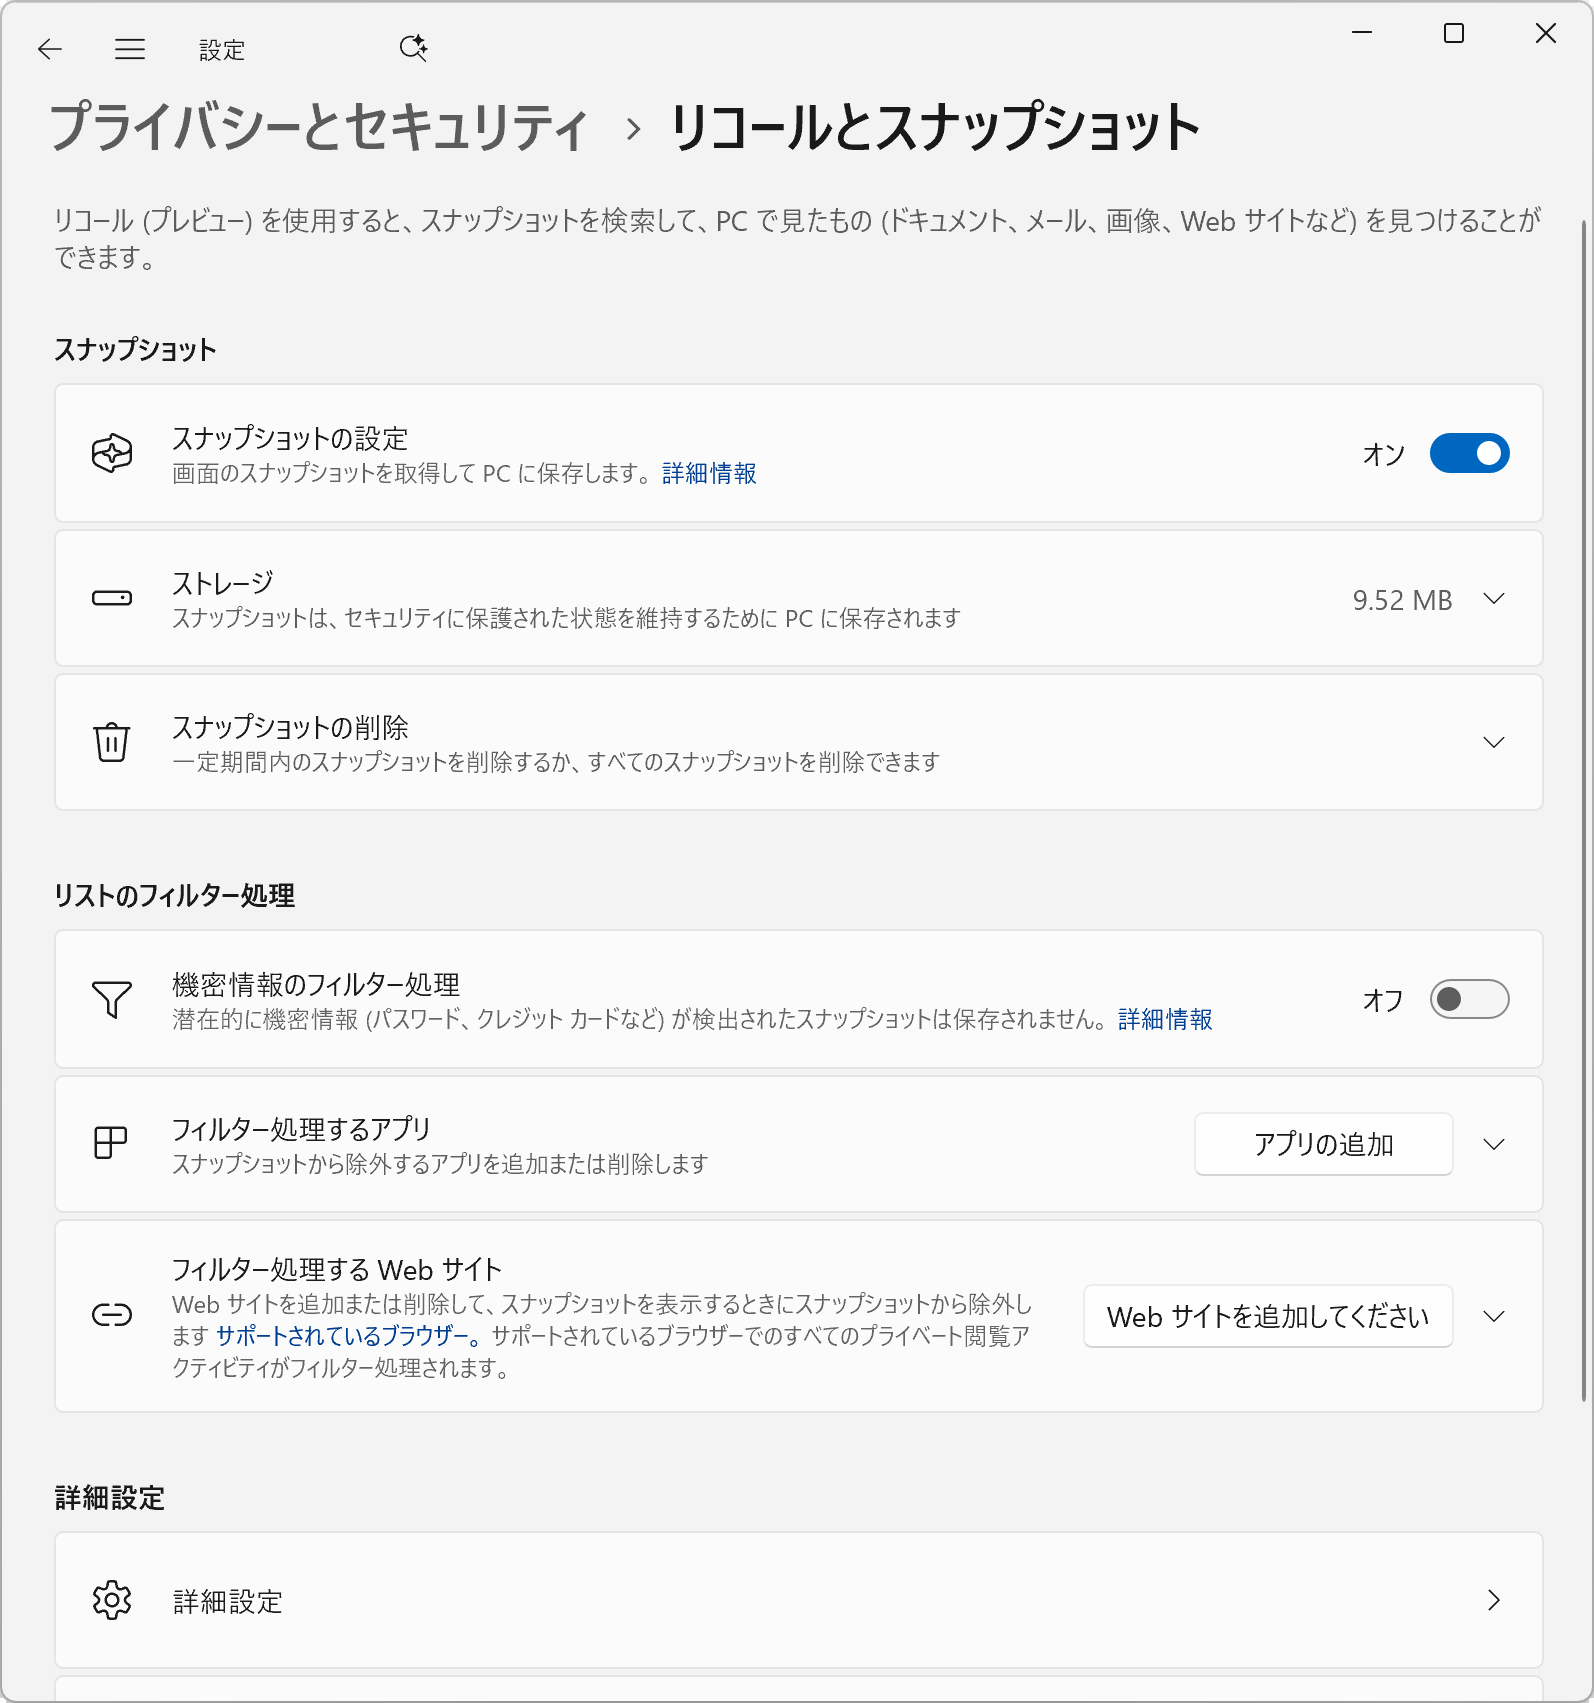Click the funnel filter icon
Screen dimensions: 1594x1703
tap(112, 999)
